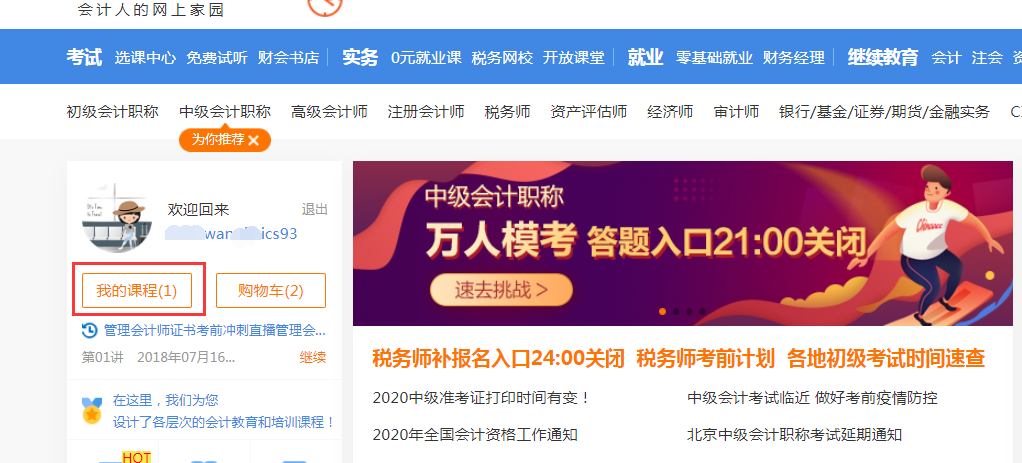Open 2020中级准考证打印时间有变 news link
This screenshot has width=1022, height=463.
[x=482, y=398]
